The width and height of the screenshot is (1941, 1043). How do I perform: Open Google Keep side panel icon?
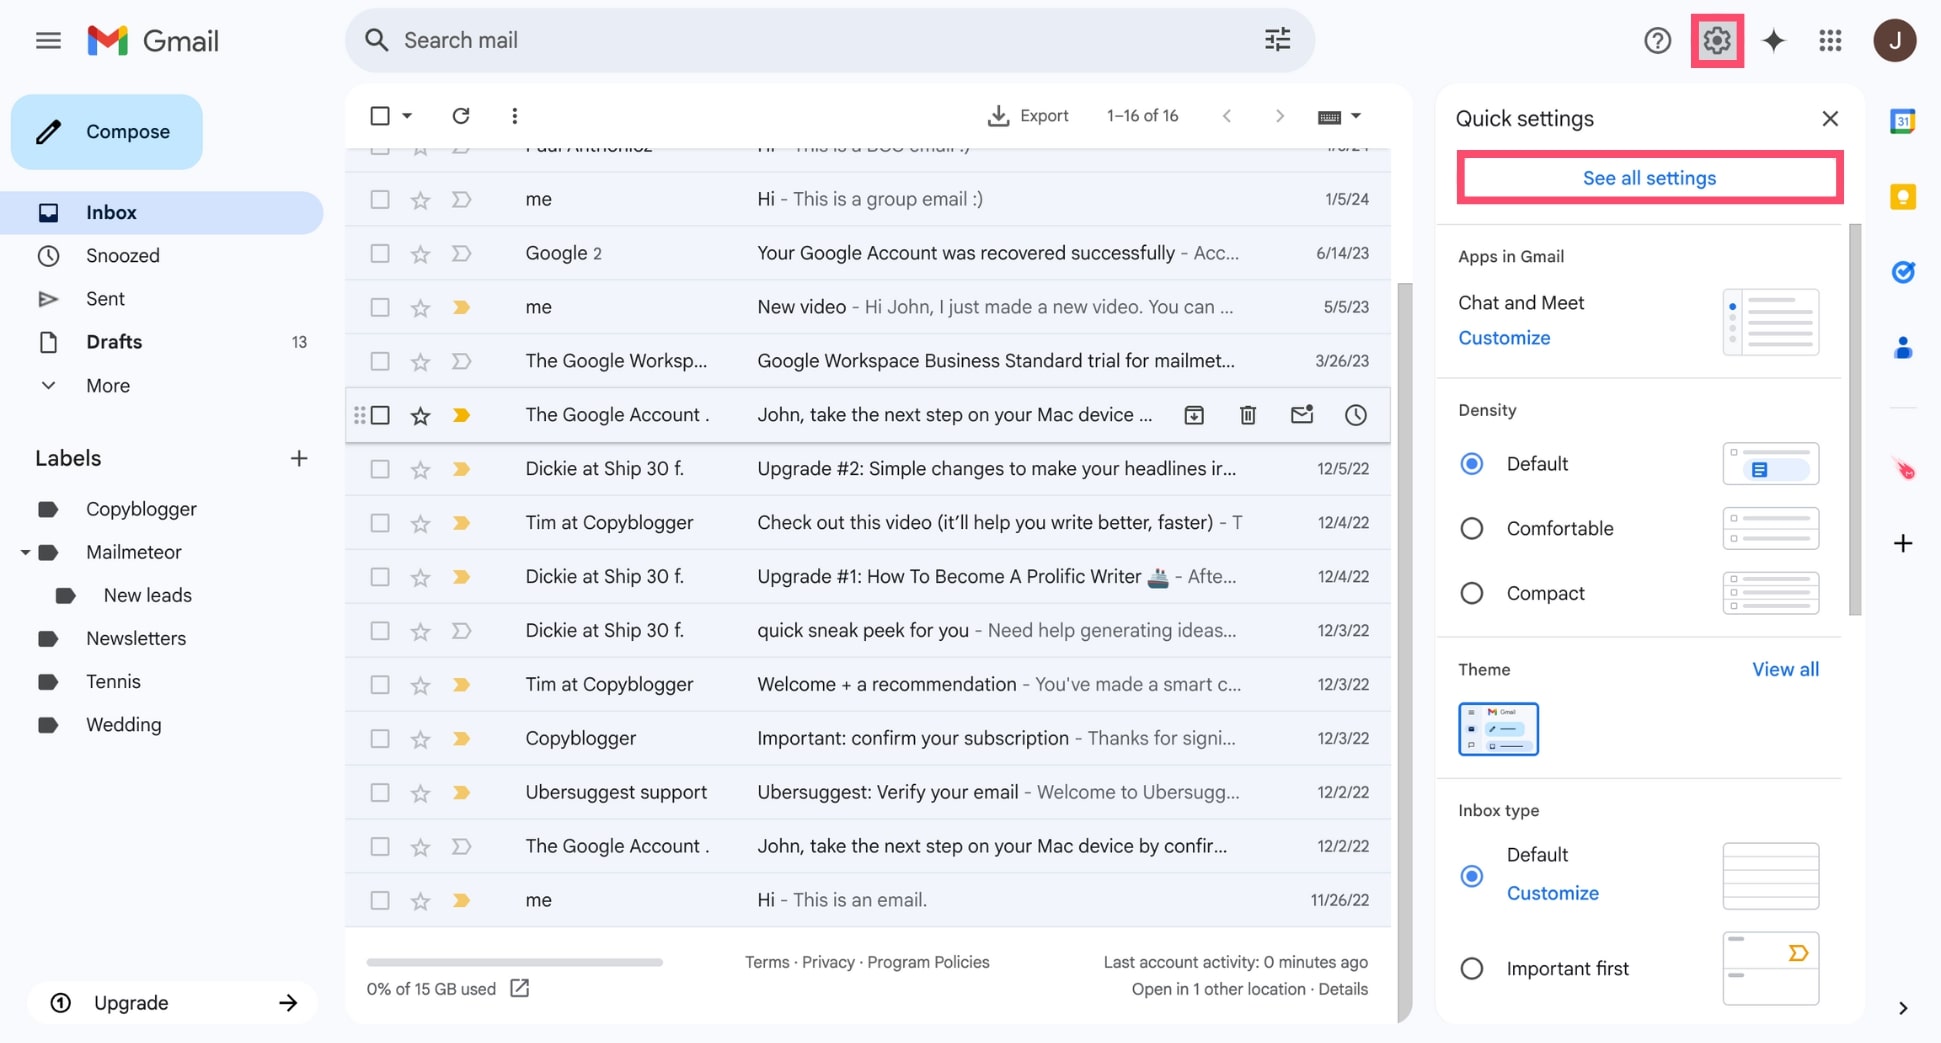[1902, 197]
